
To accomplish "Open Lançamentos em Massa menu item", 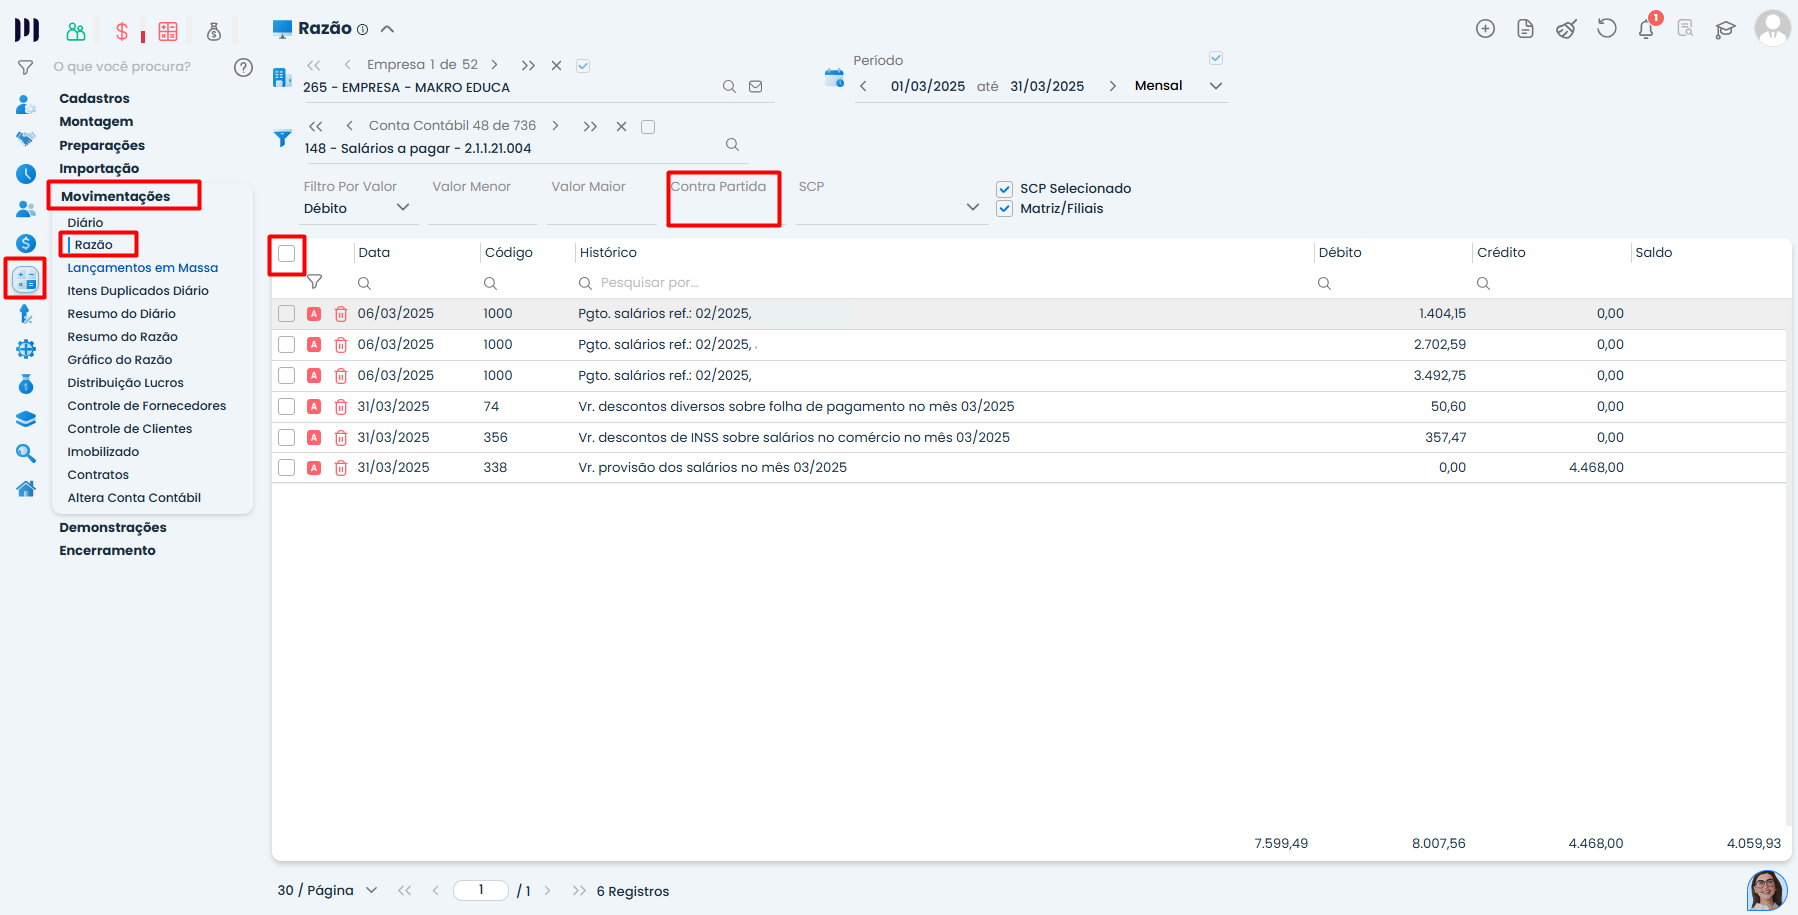I will [x=142, y=268].
